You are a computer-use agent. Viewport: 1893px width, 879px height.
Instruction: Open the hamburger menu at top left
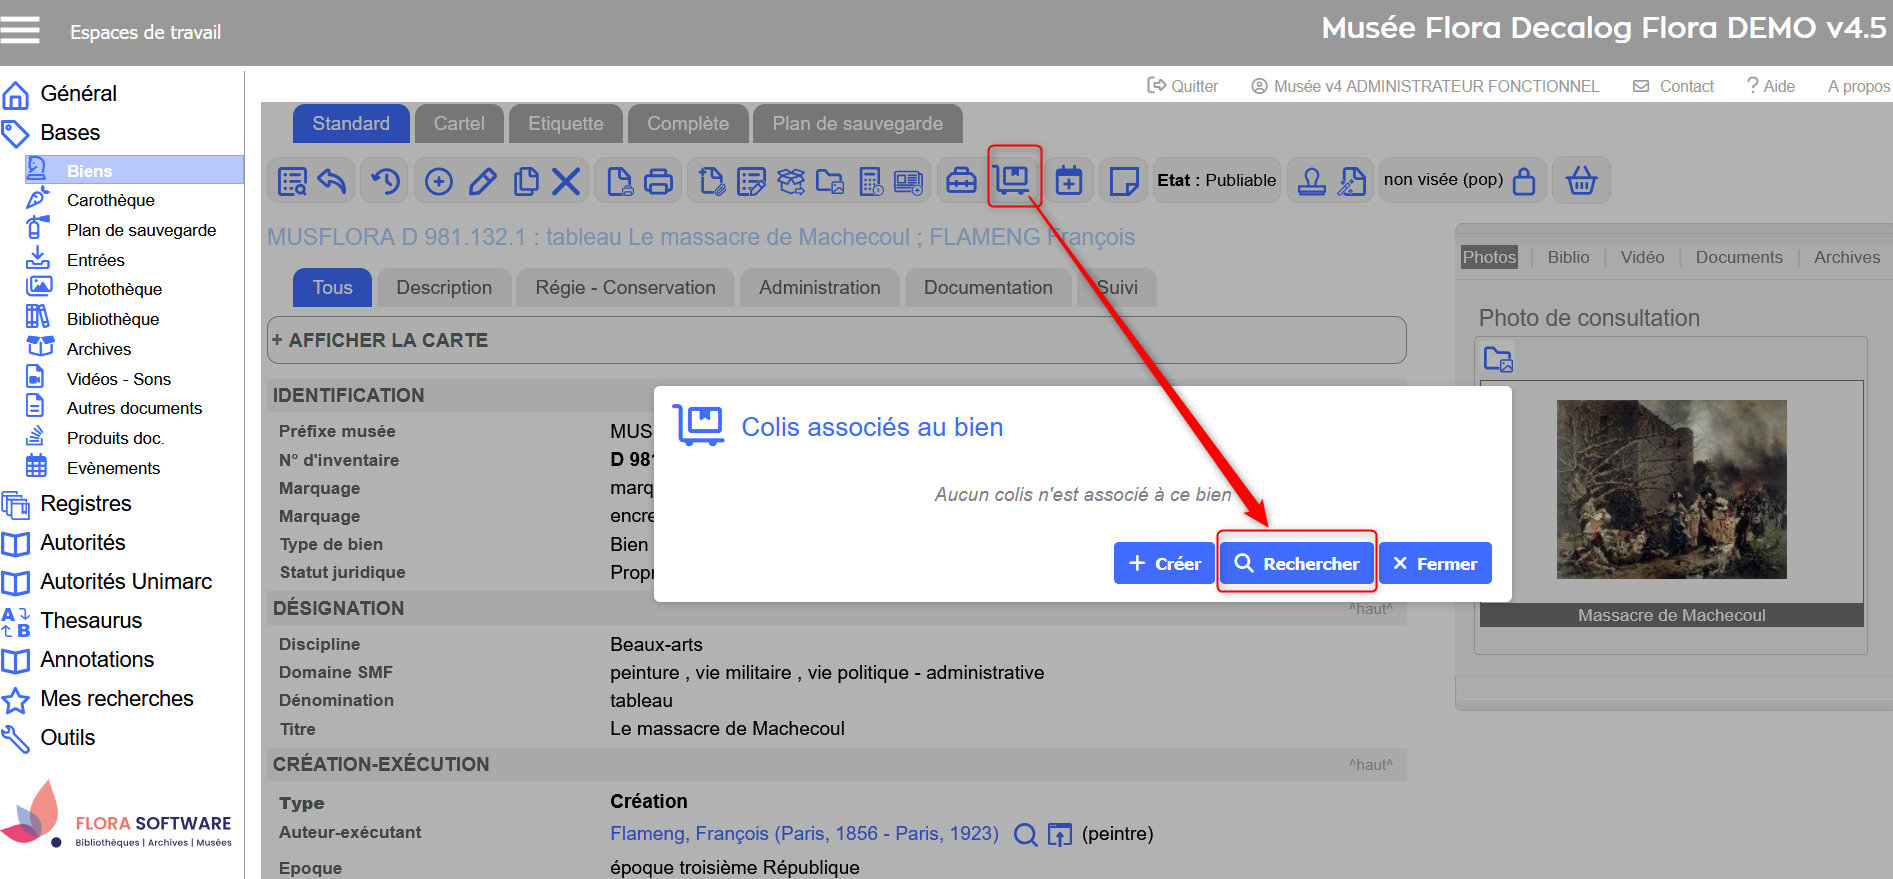tap(20, 31)
